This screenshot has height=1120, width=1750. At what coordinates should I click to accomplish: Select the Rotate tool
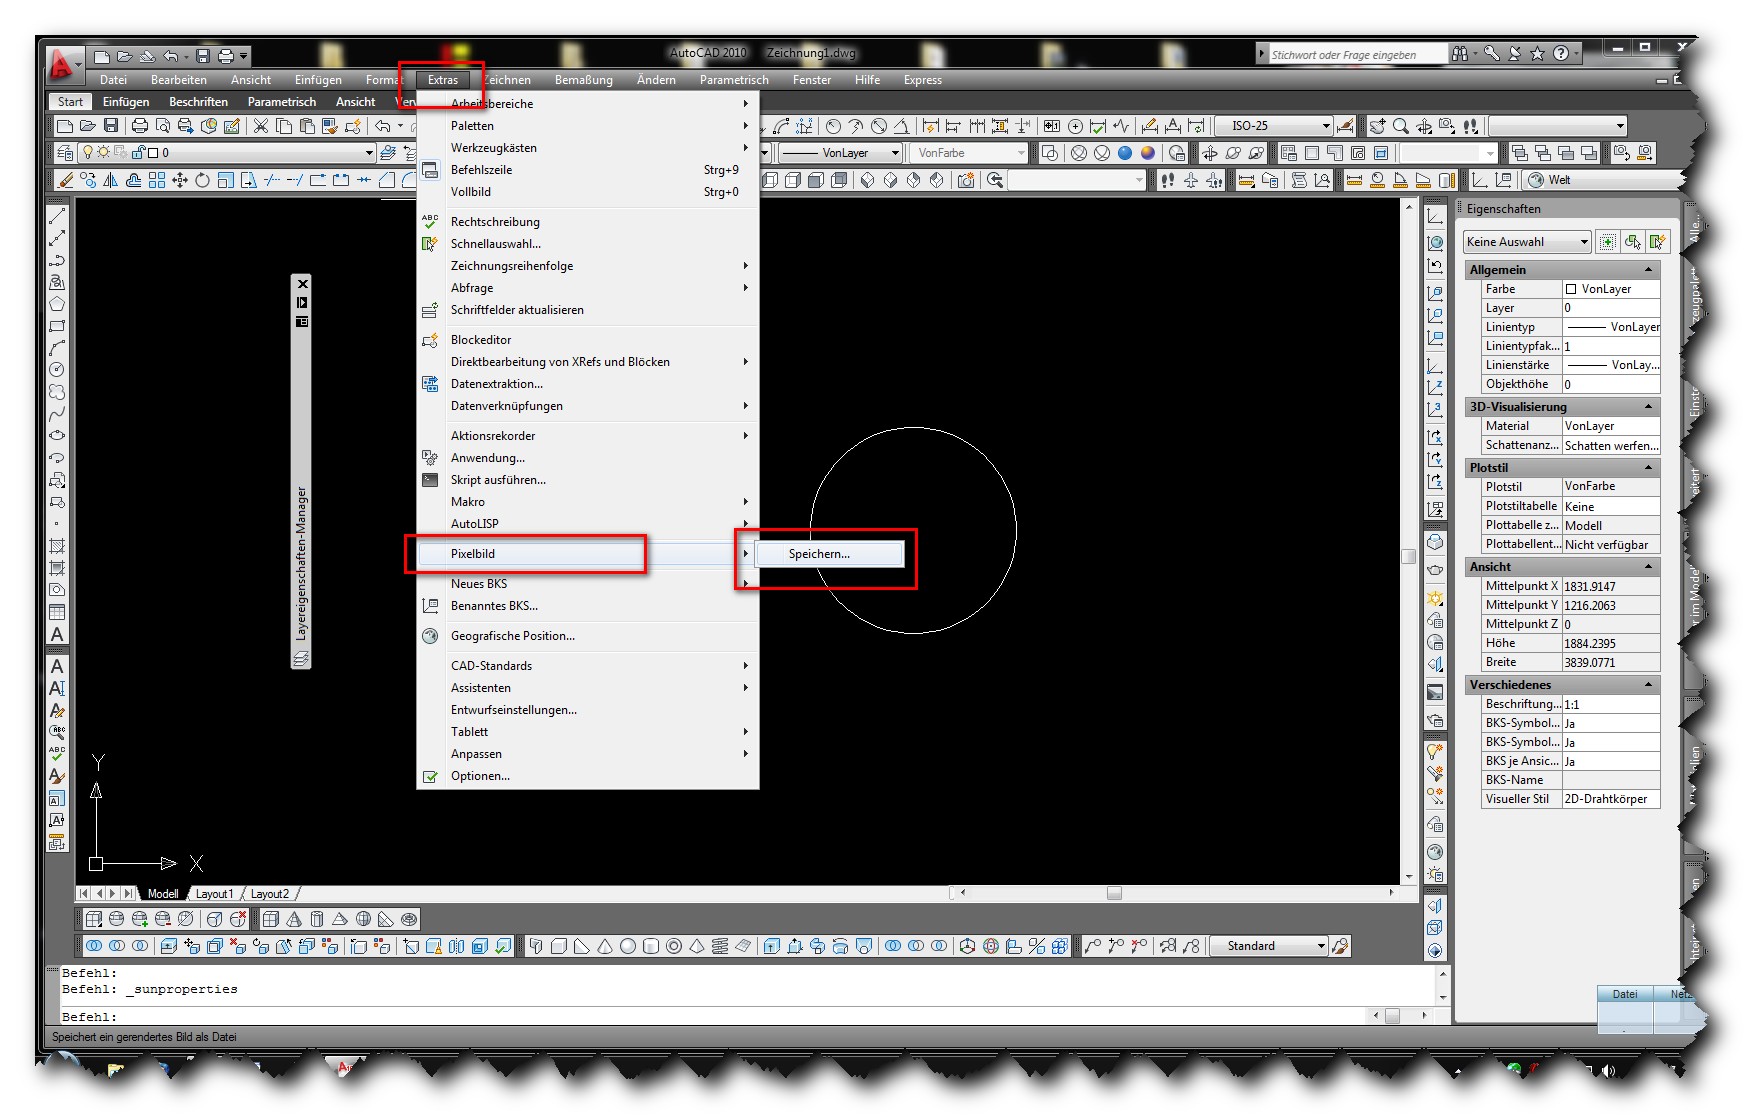(202, 180)
